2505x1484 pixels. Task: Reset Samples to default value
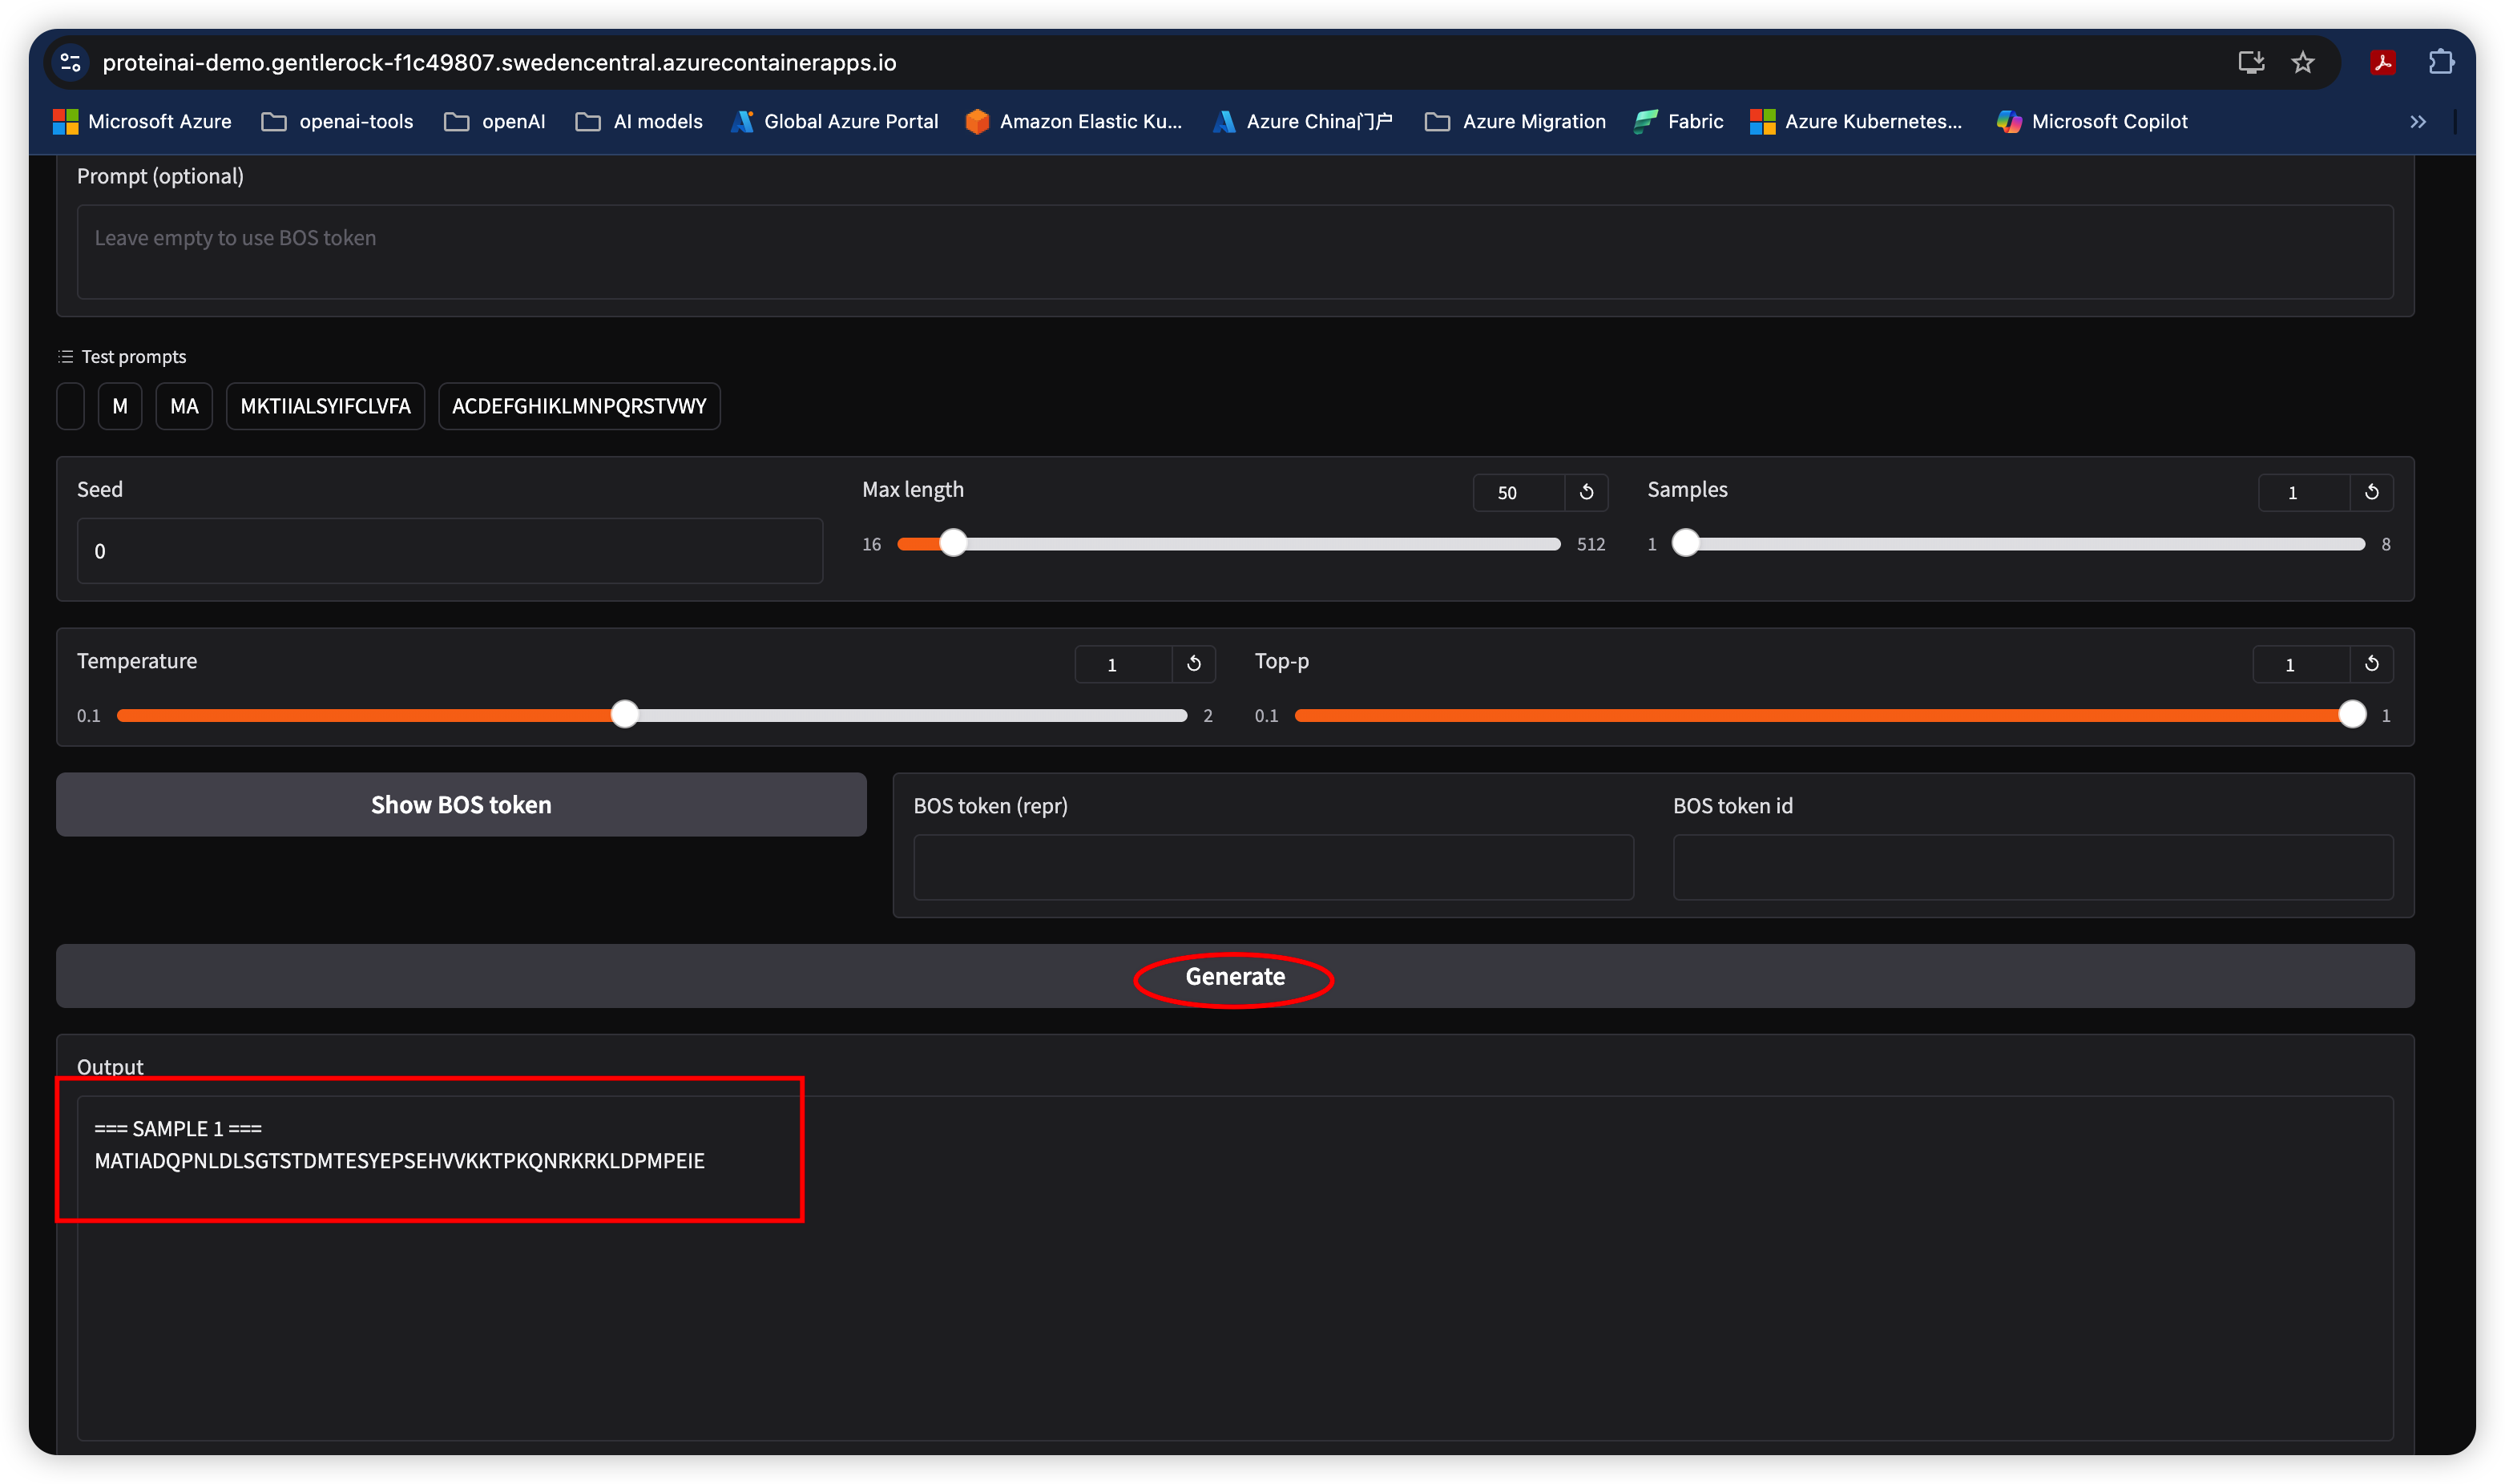[2371, 492]
